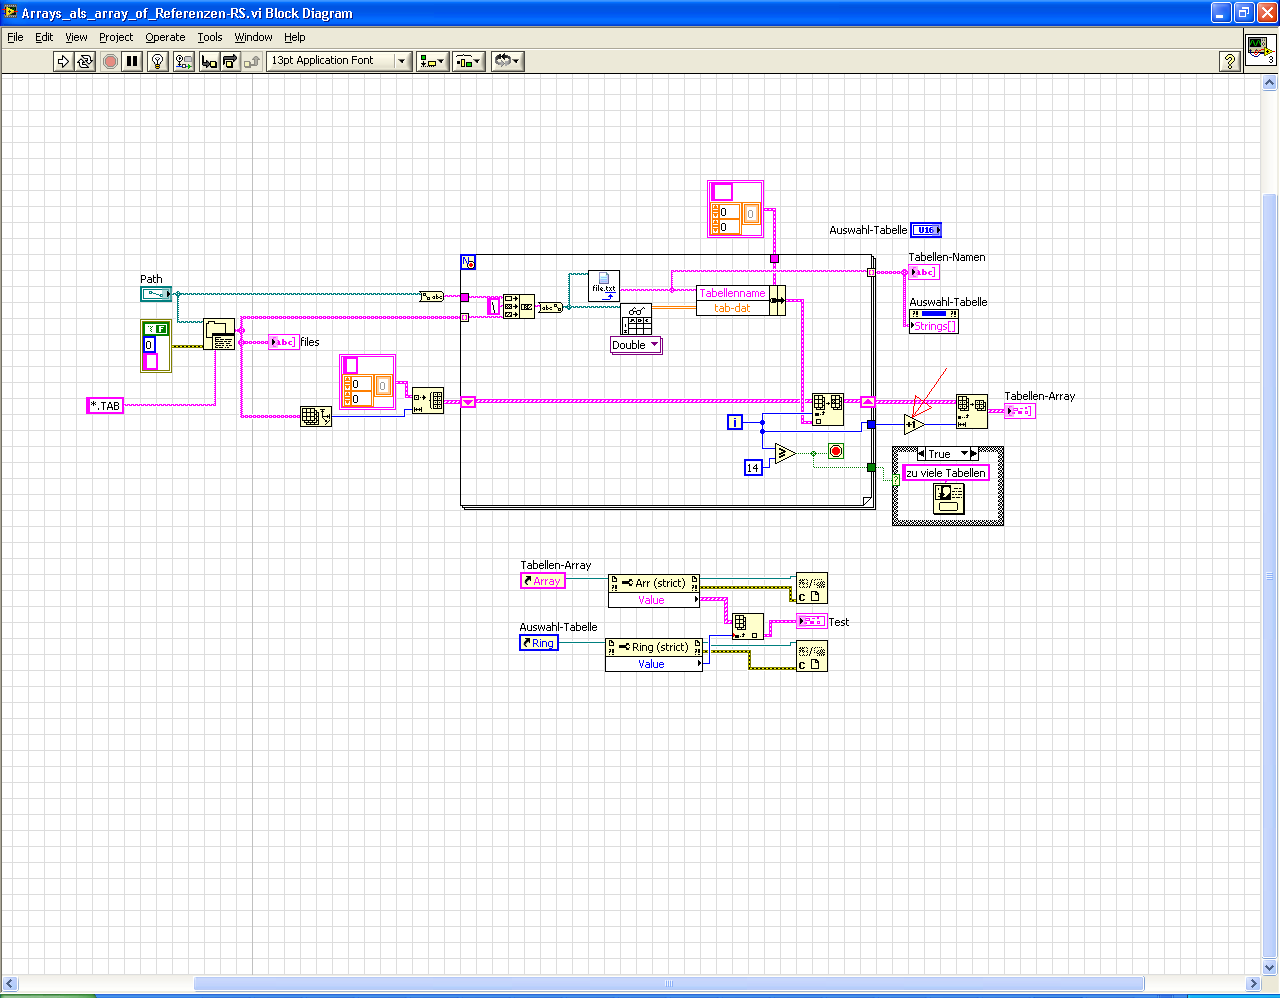Select the Replace Array Subset node in loop
This screenshot has height=998, width=1280.
[x=828, y=409]
